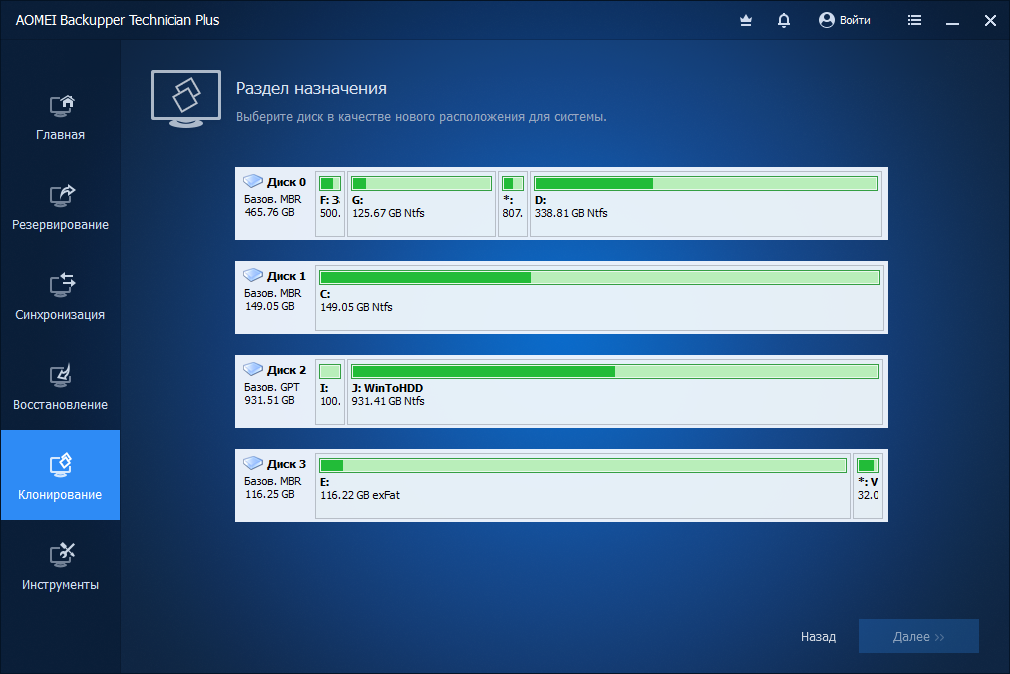1010x674 pixels.
Task: Click the Резервирование label in sidebar
Action: [61, 225]
